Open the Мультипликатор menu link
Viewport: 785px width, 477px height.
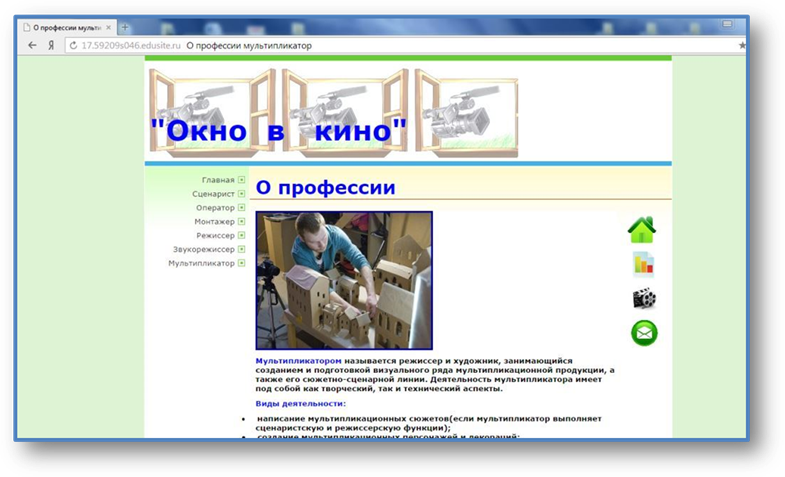pyautogui.click(x=201, y=263)
